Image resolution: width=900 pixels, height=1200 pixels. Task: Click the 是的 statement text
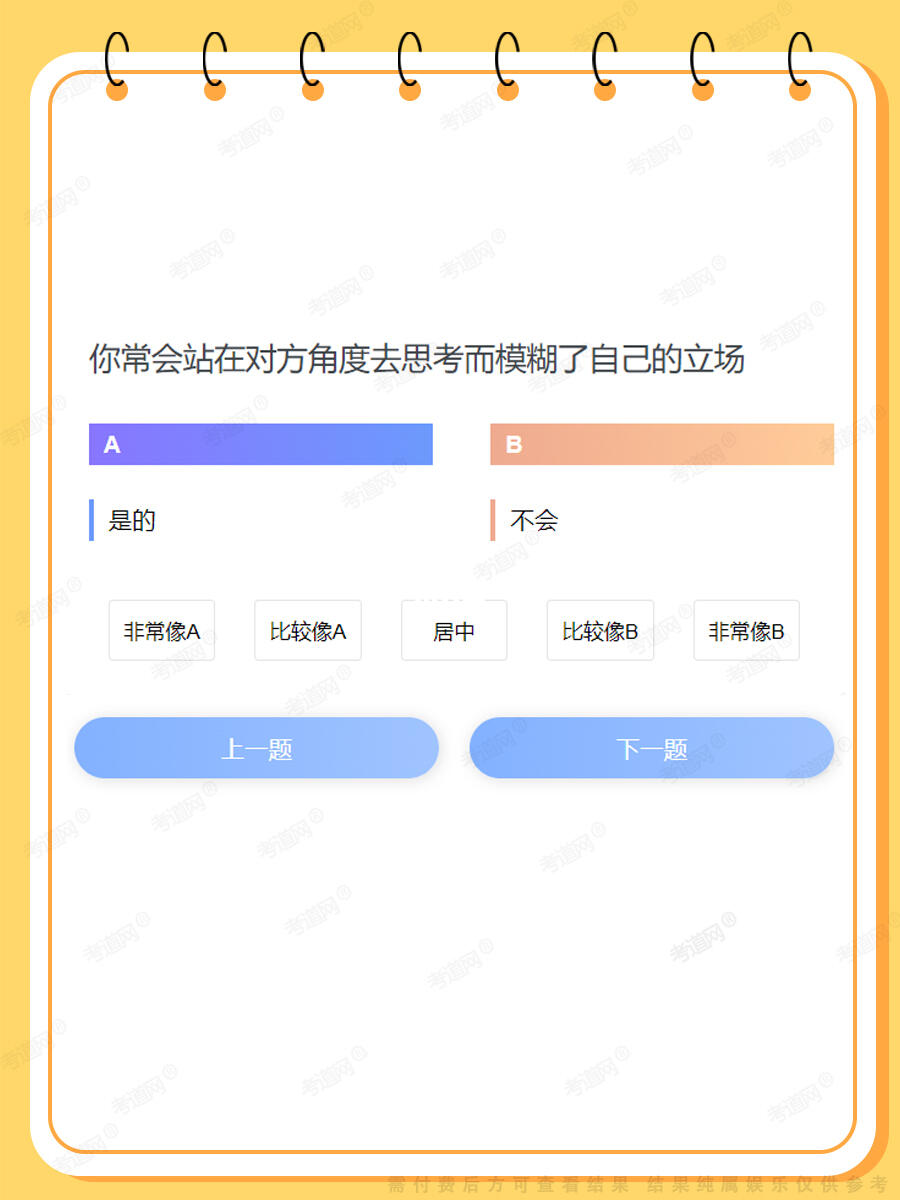132,520
